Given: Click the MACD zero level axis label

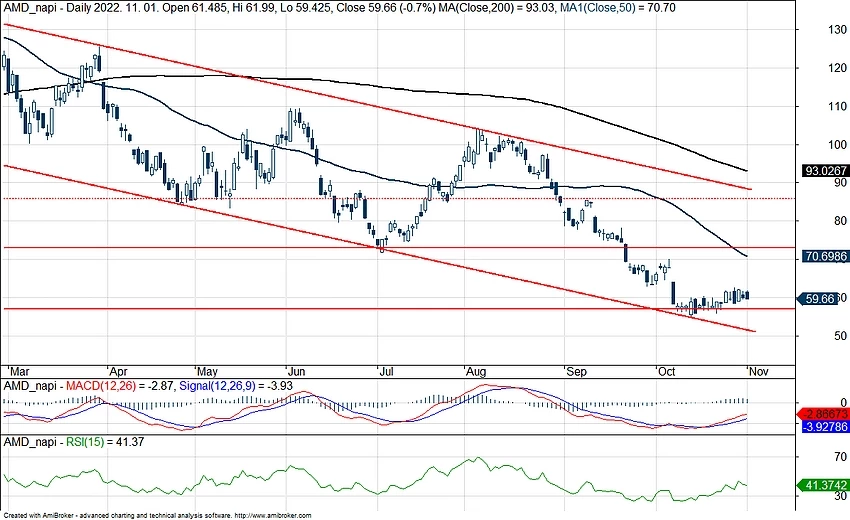Looking at the screenshot, I should pyautogui.click(x=843, y=402).
